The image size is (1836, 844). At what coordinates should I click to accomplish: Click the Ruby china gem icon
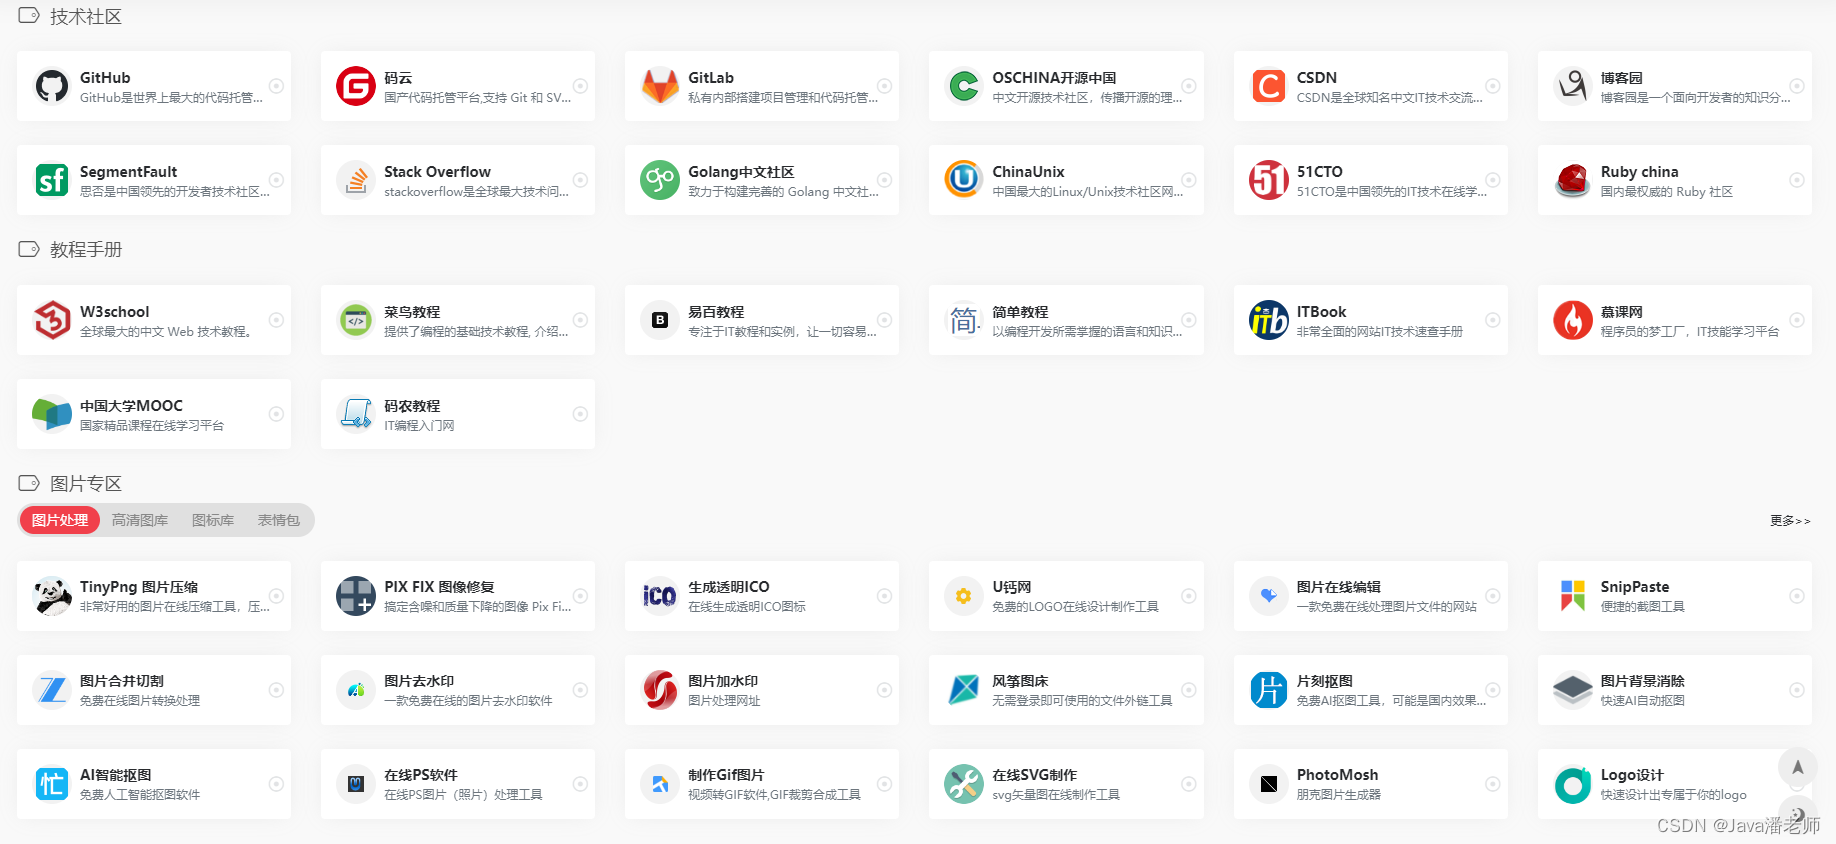(x=1573, y=180)
